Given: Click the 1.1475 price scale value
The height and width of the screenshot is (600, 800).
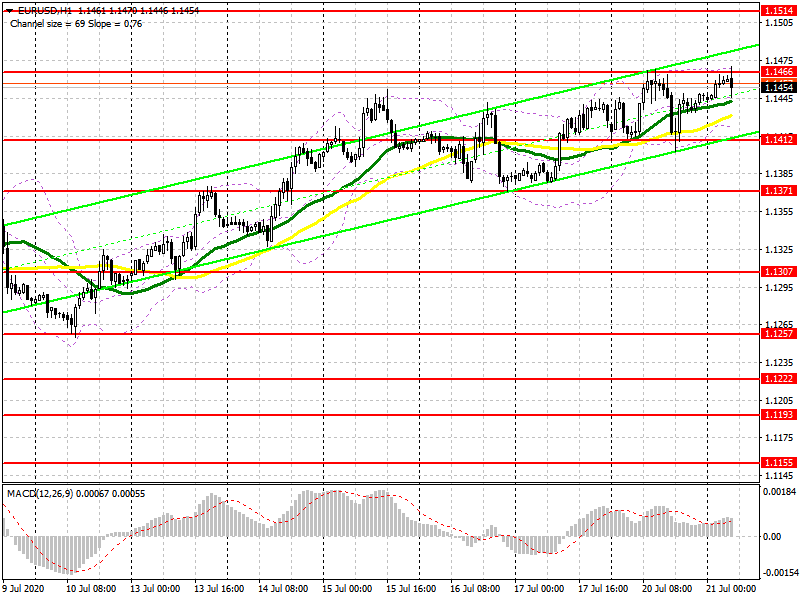Looking at the screenshot, I should pyautogui.click(x=780, y=61).
